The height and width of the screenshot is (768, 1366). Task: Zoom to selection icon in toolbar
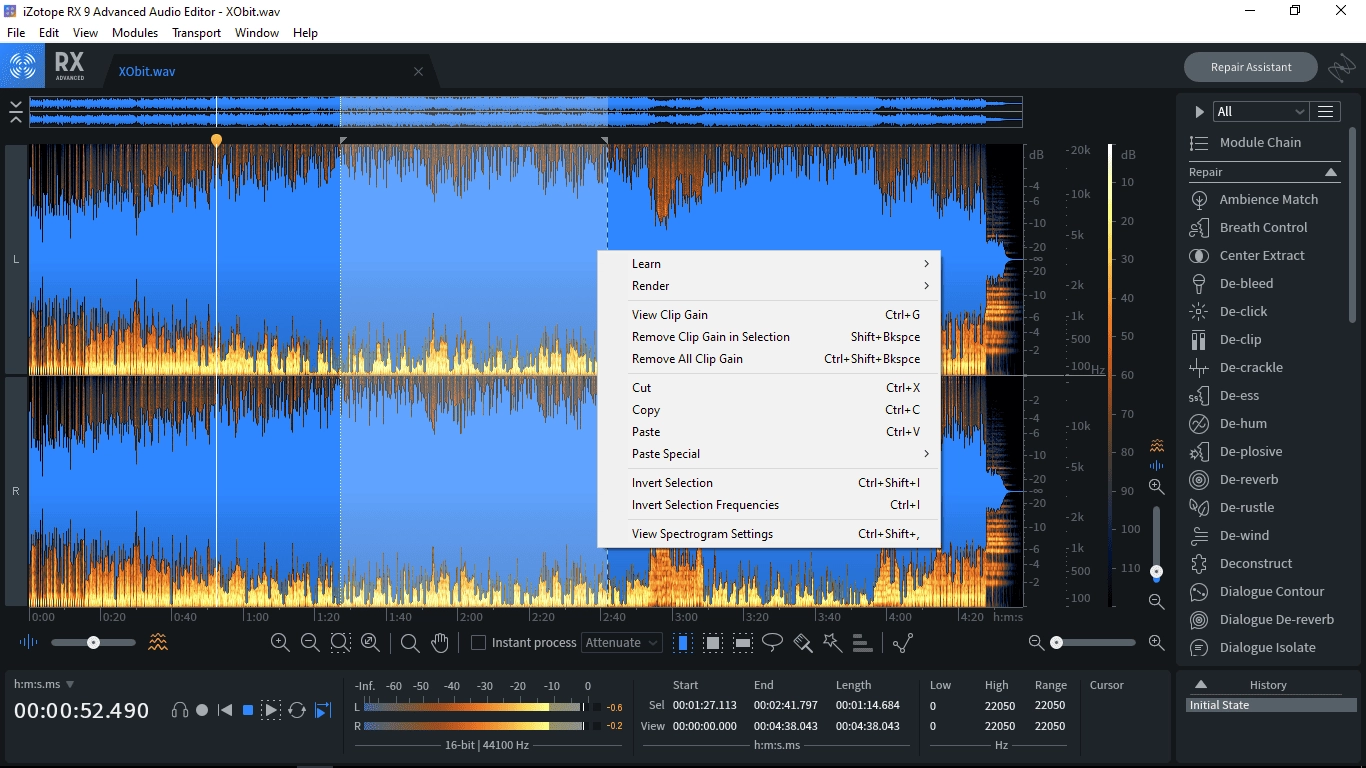(x=340, y=643)
